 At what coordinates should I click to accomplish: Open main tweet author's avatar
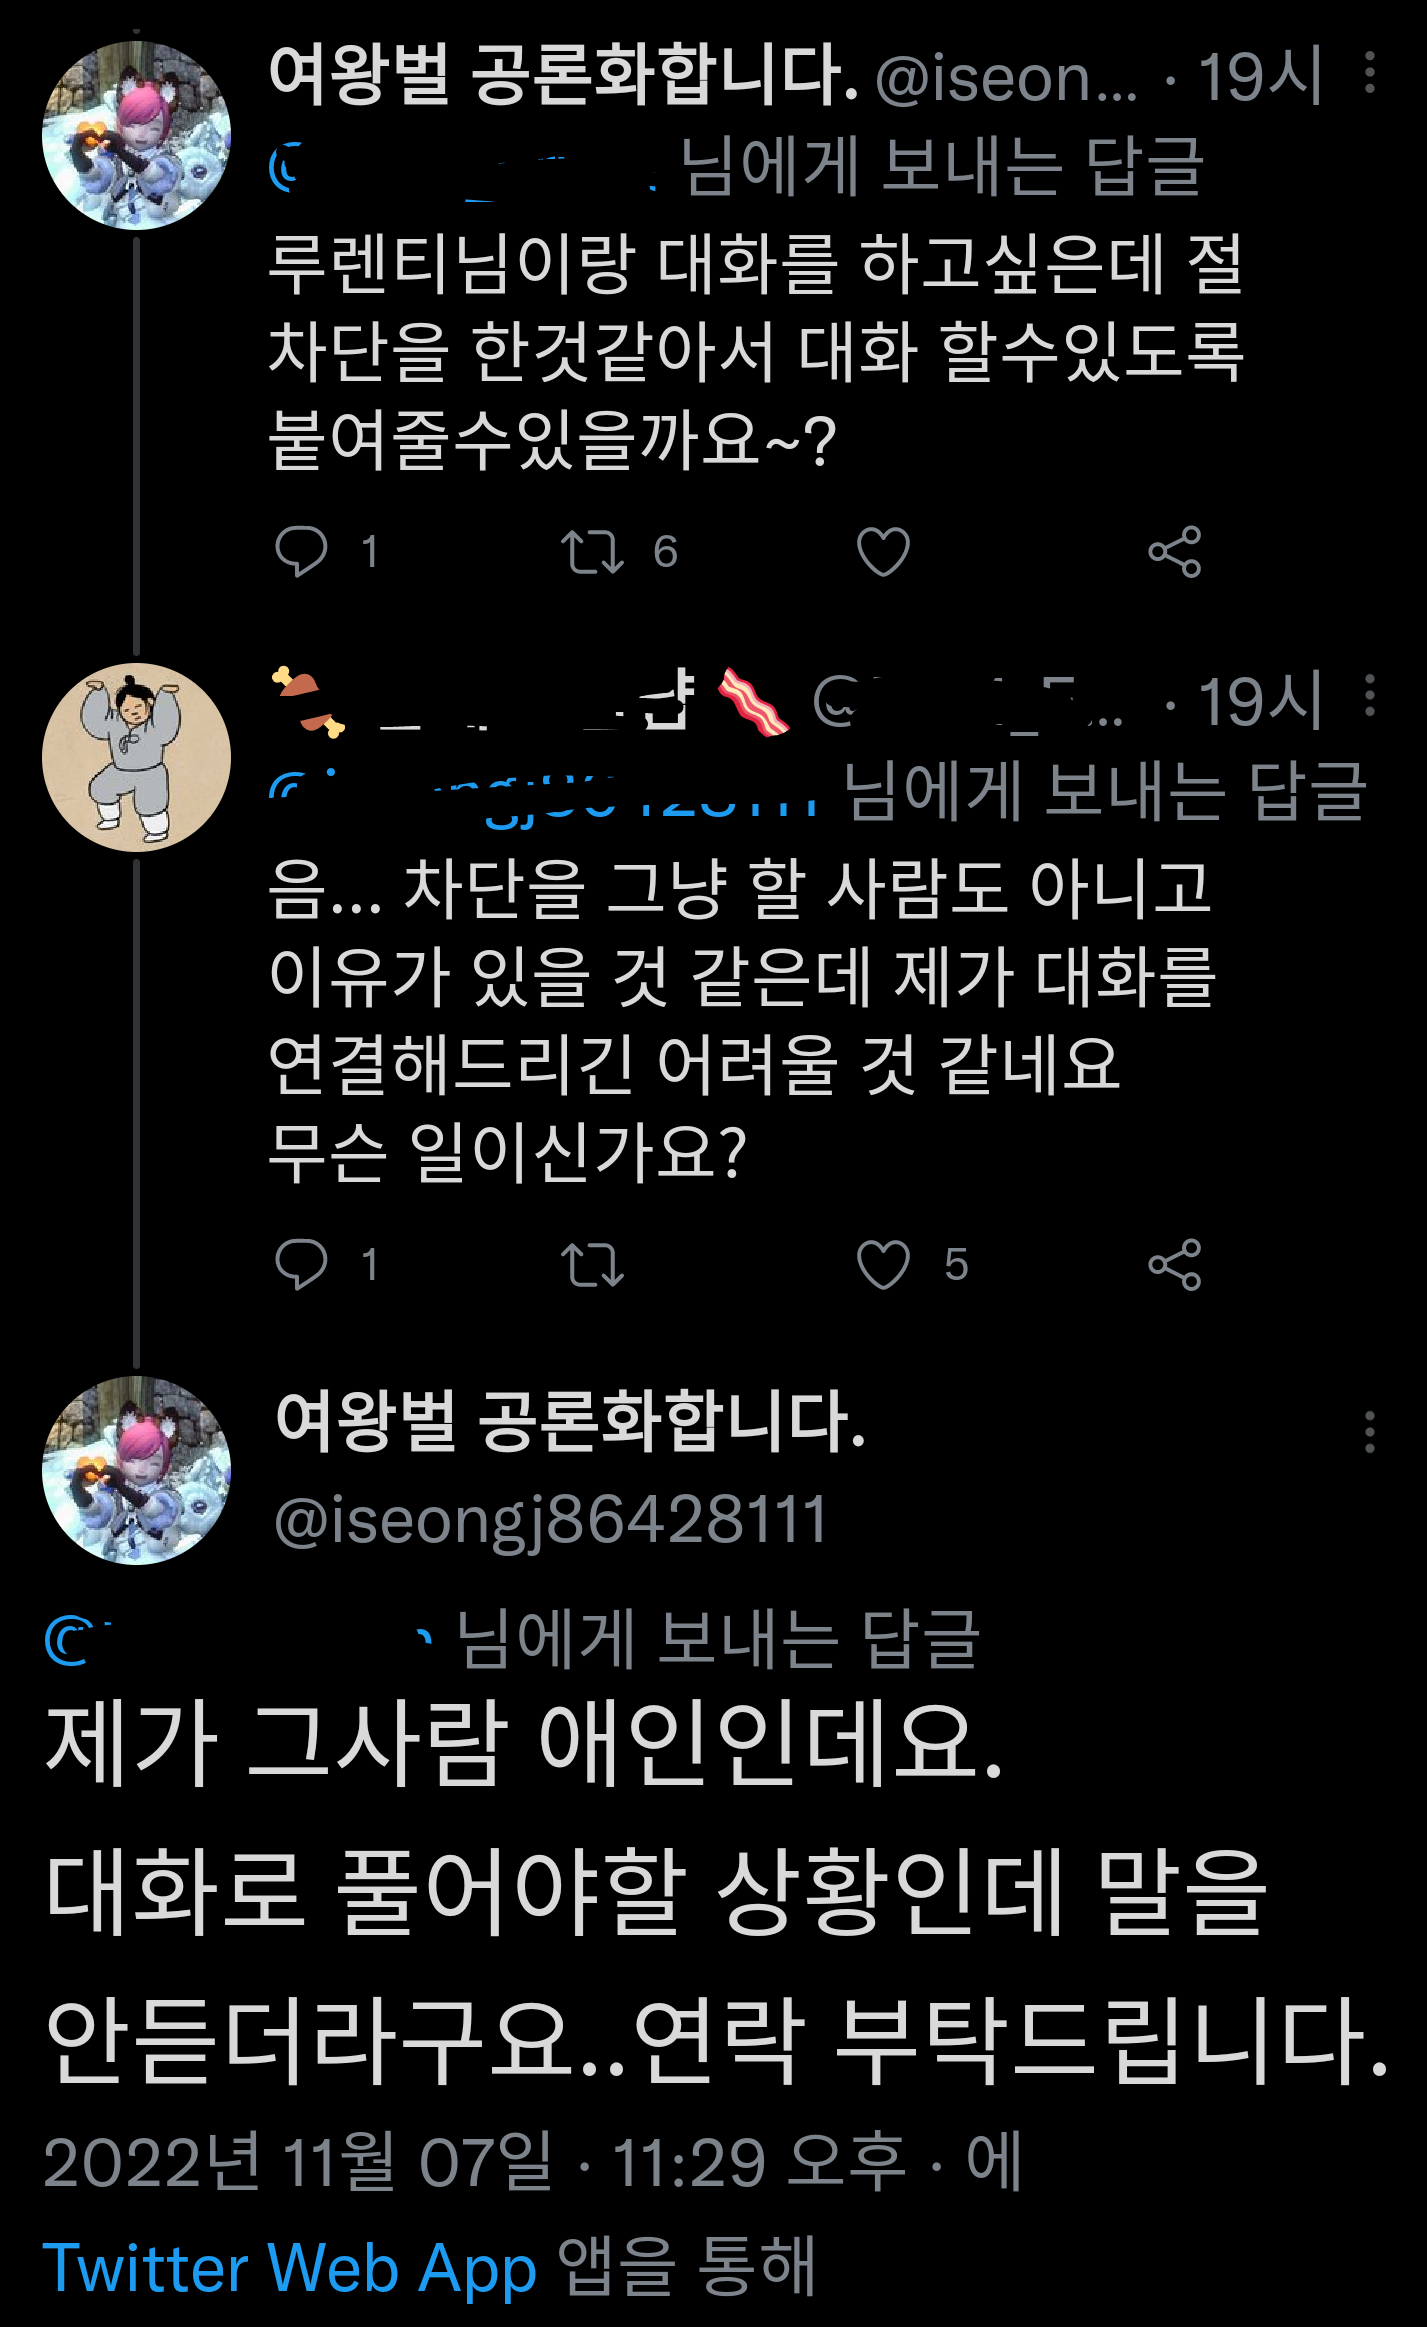click(x=137, y=1470)
